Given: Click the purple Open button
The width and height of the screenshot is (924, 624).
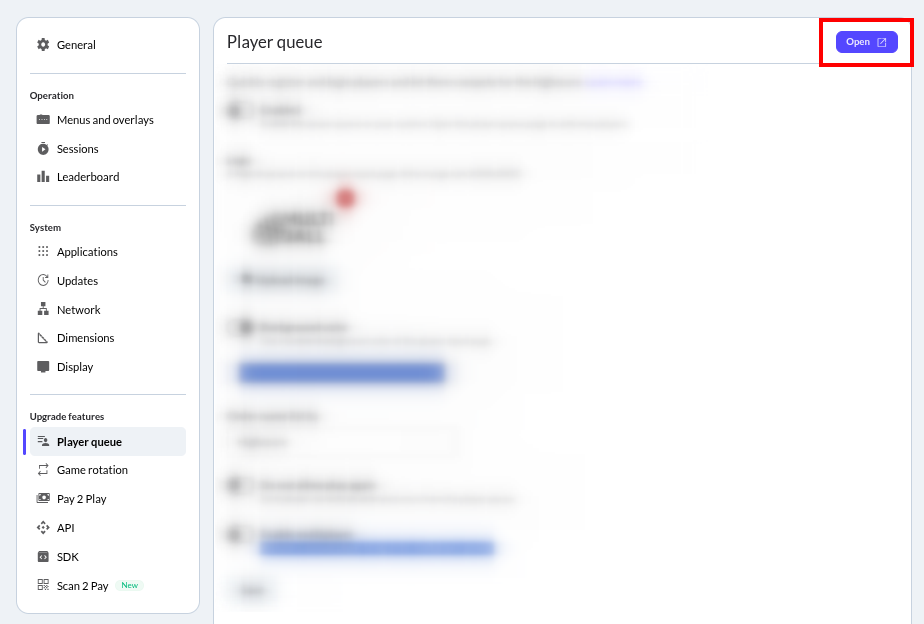Looking at the screenshot, I should point(866,42).
